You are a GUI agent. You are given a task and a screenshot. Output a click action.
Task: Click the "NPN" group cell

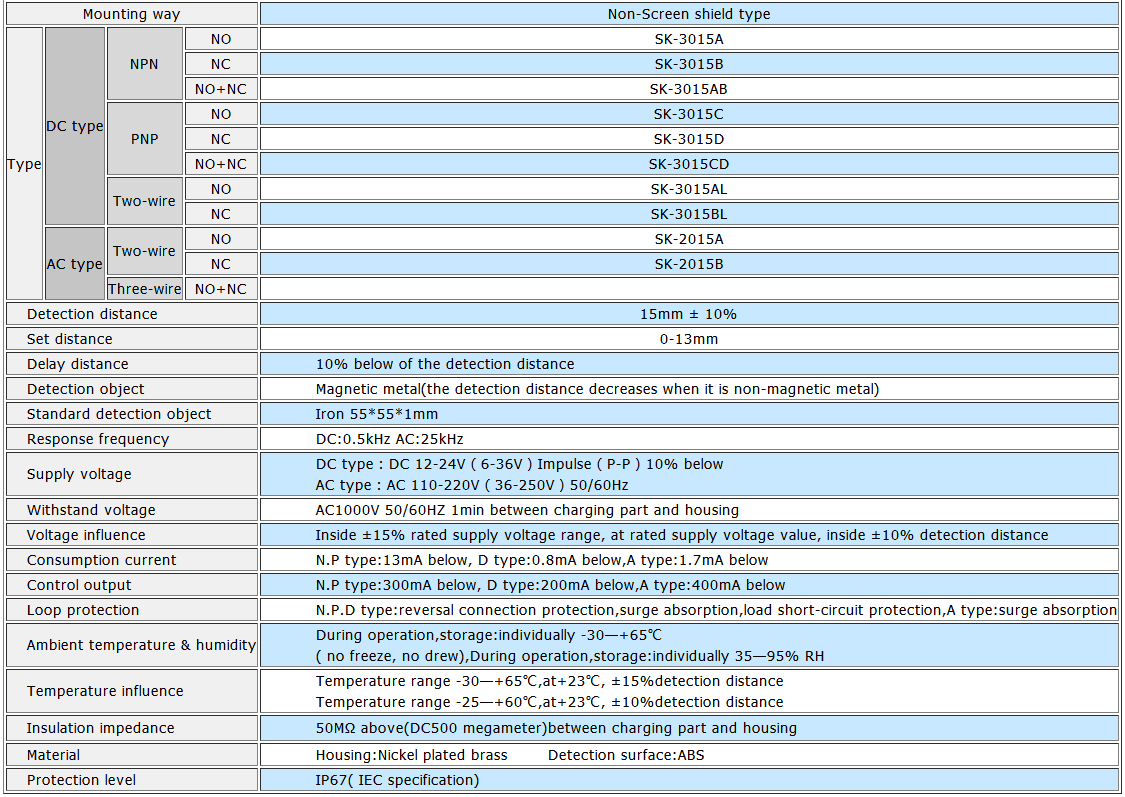[x=145, y=64]
